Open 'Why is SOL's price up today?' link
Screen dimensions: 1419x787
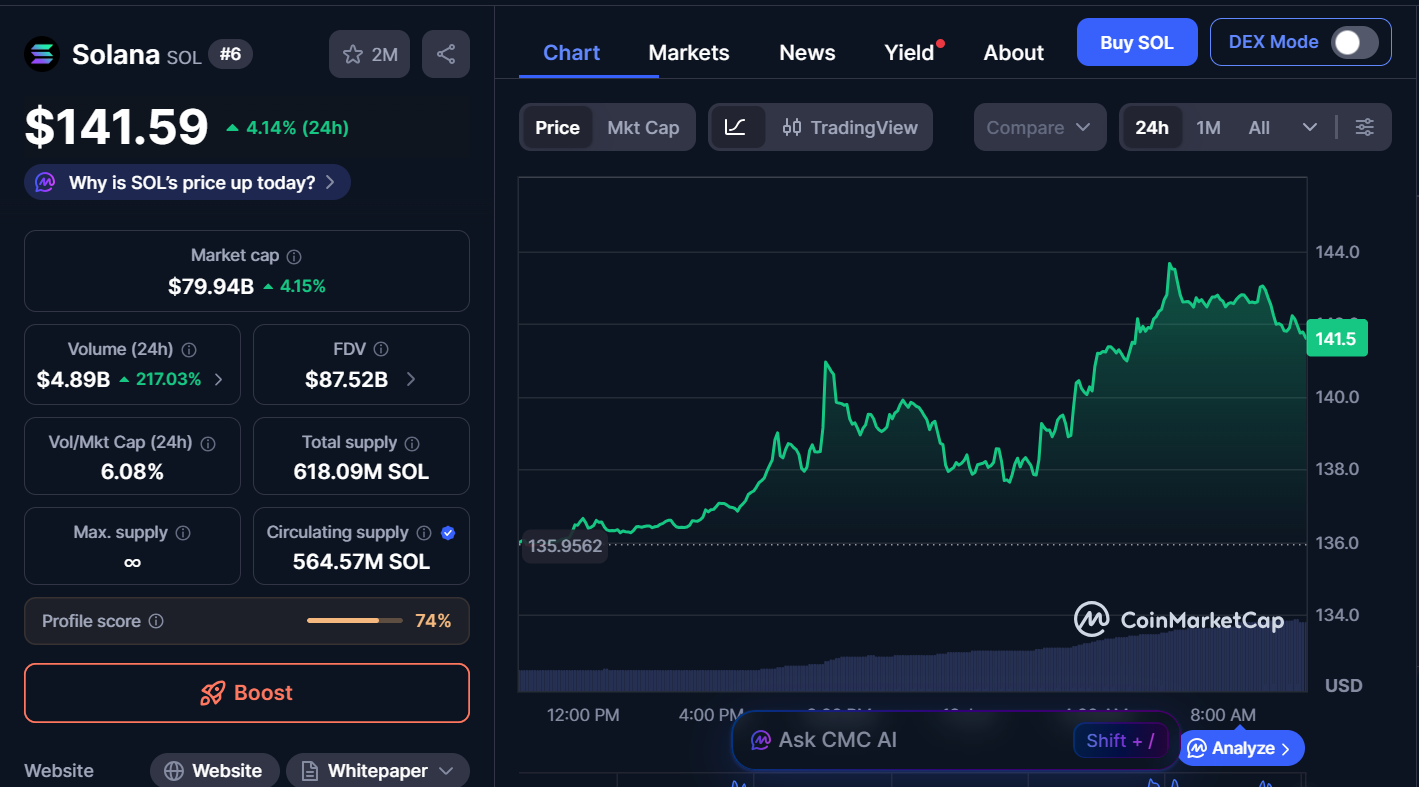click(186, 181)
